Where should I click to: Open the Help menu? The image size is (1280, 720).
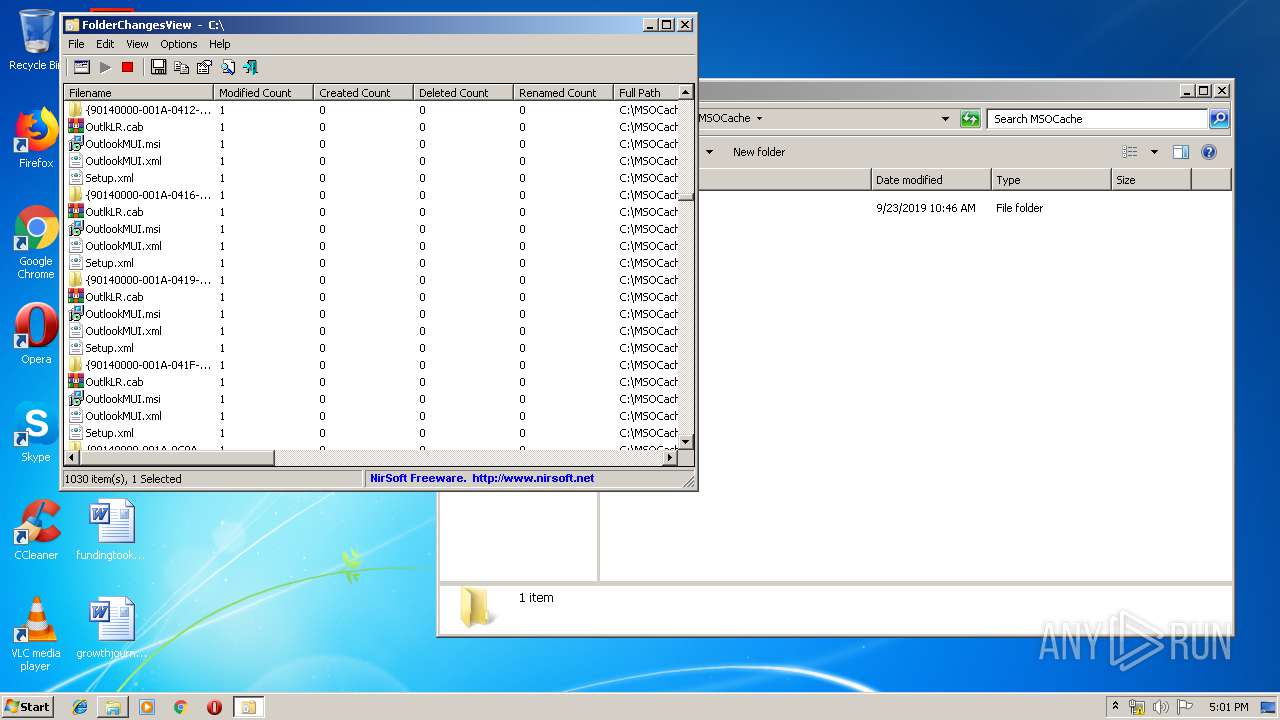(x=220, y=44)
